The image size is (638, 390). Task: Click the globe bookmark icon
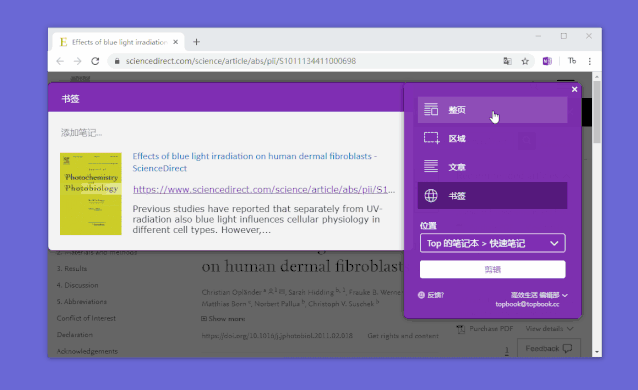point(431,196)
